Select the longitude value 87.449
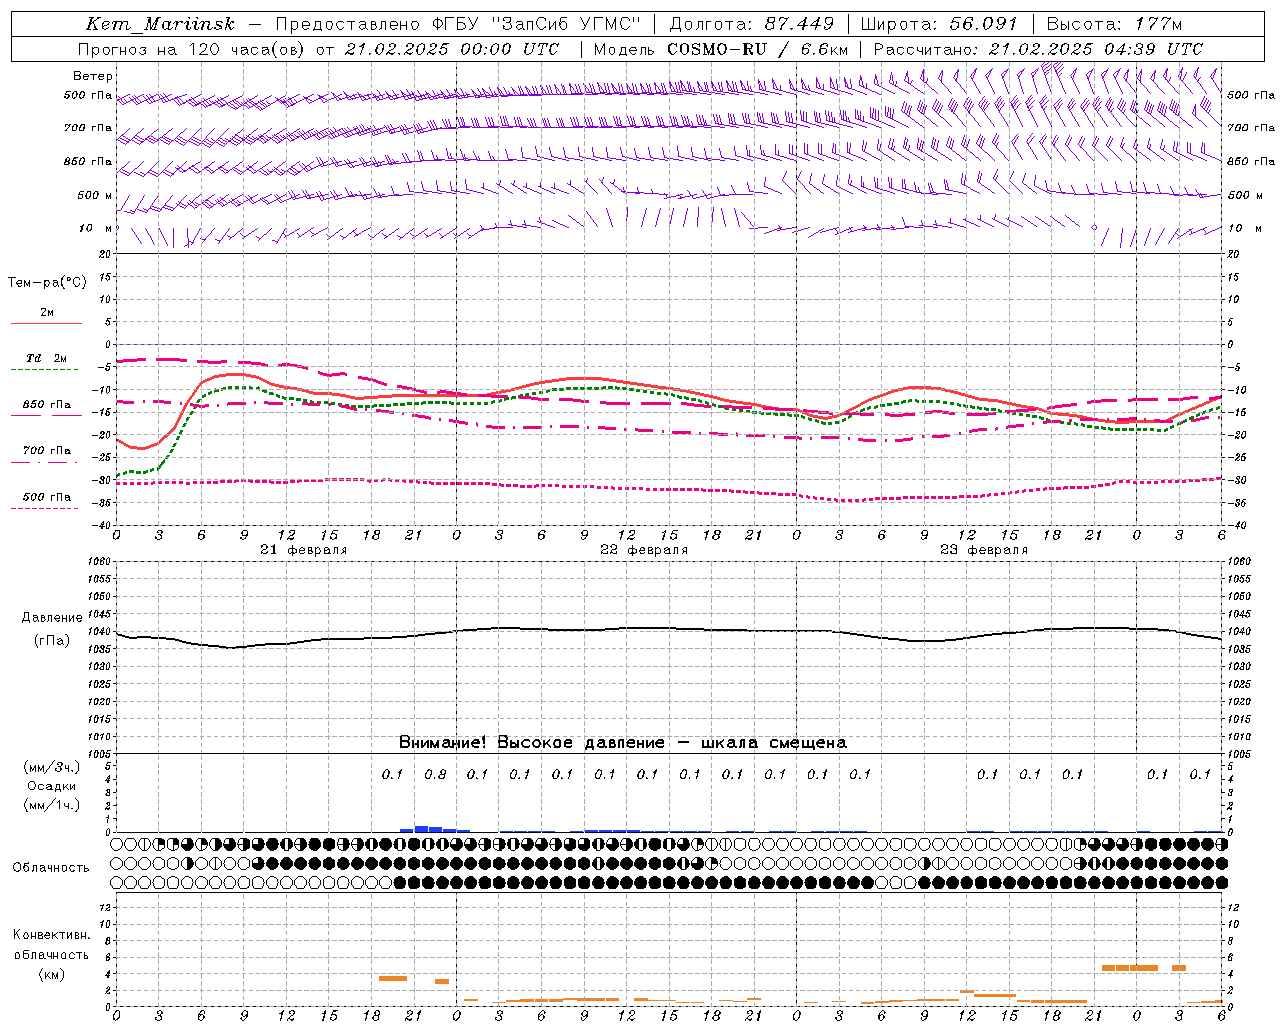1280x1024 pixels. [x=799, y=24]
